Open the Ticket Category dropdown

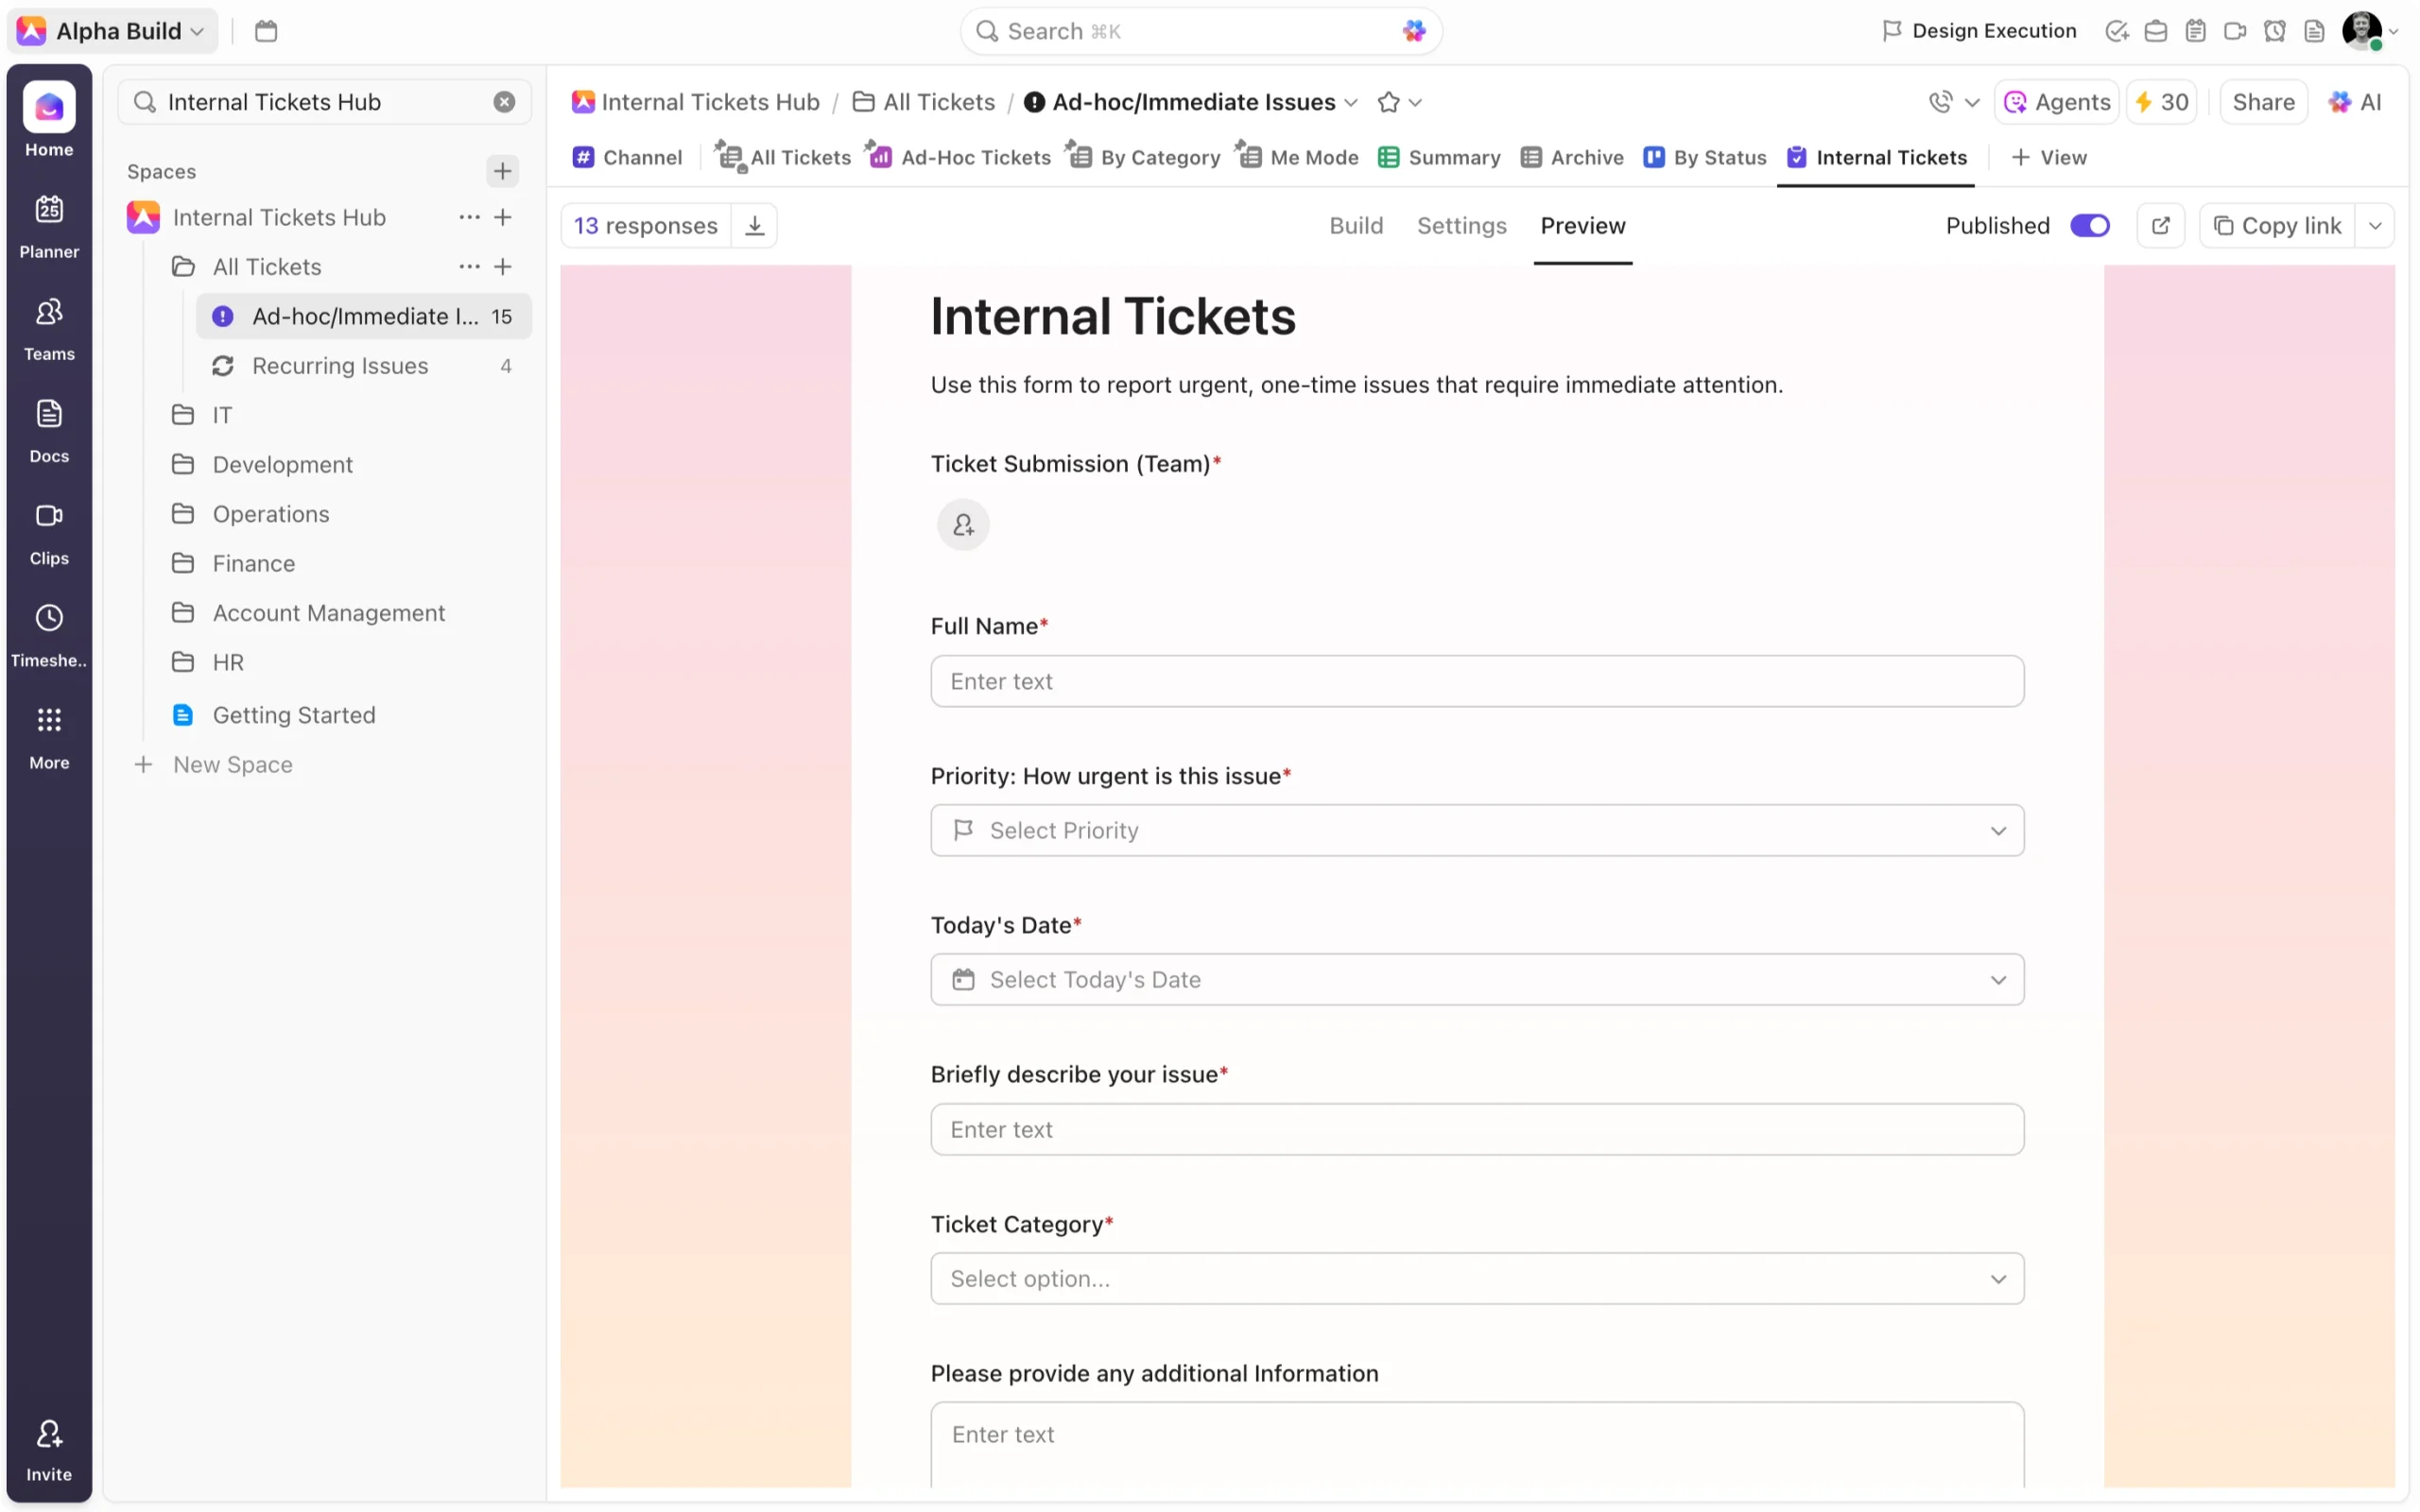point(1477,1278)
